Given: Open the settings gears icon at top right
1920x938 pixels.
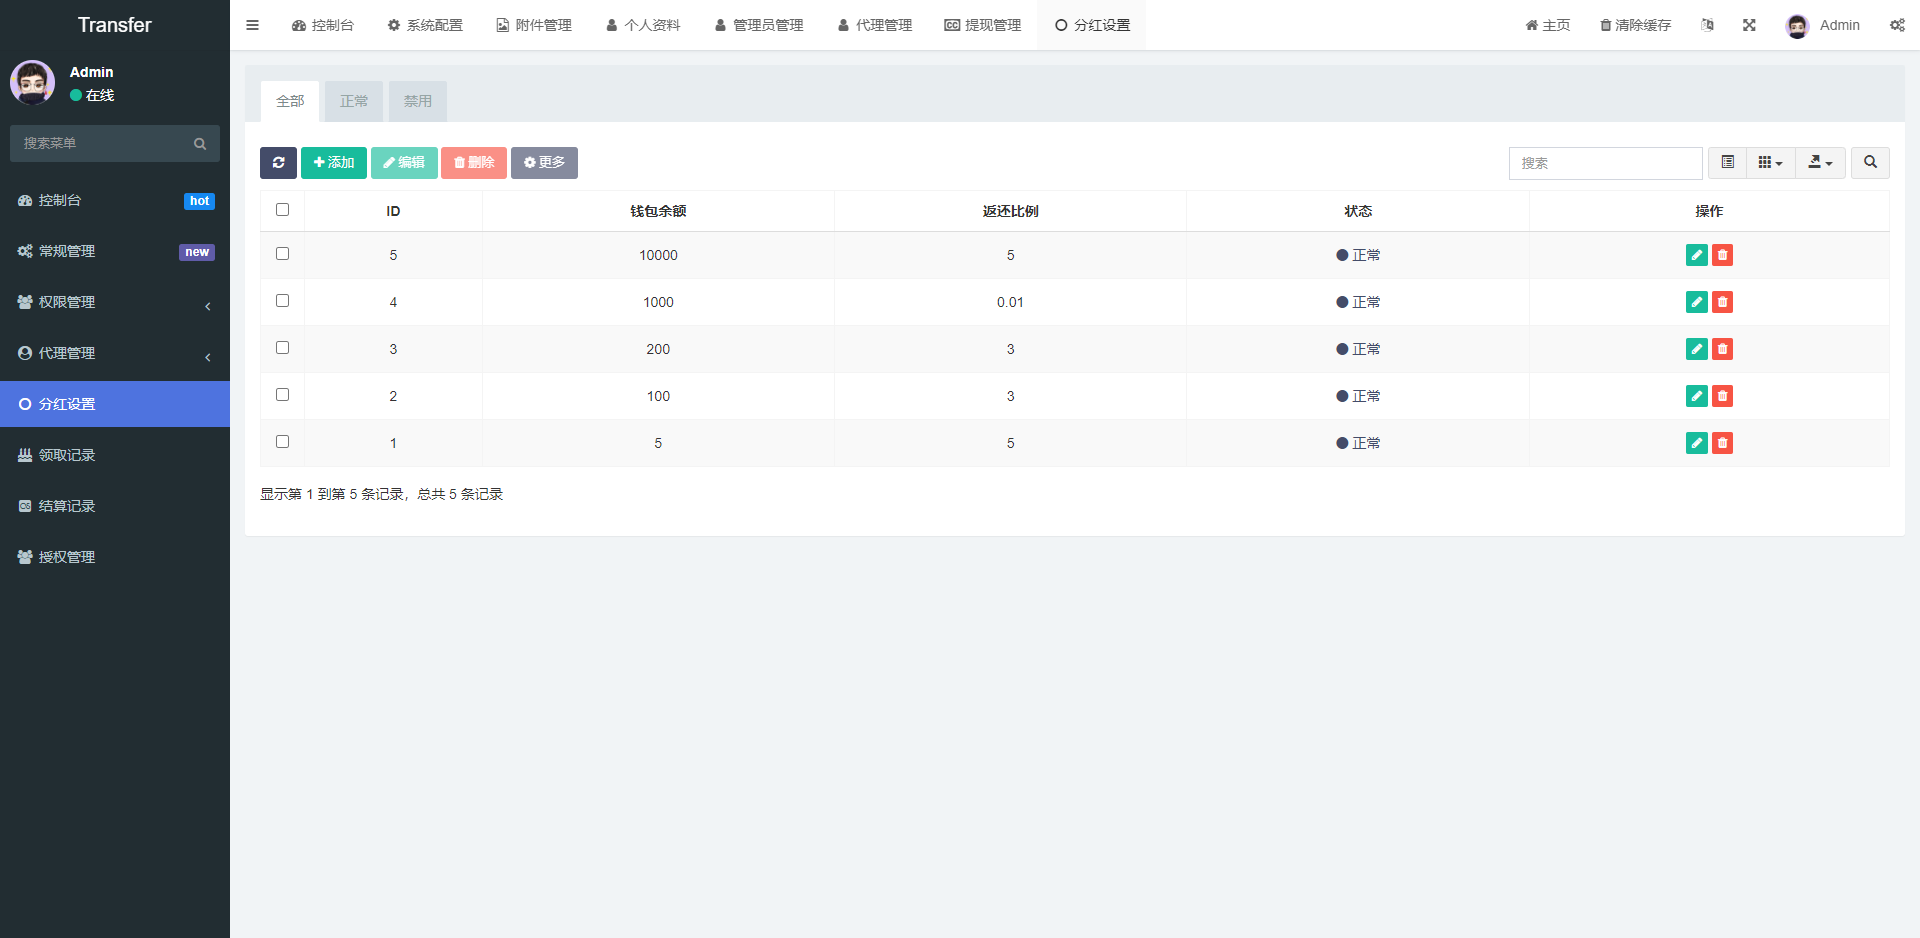Looking at the screenshot, I should [1897, 25].
